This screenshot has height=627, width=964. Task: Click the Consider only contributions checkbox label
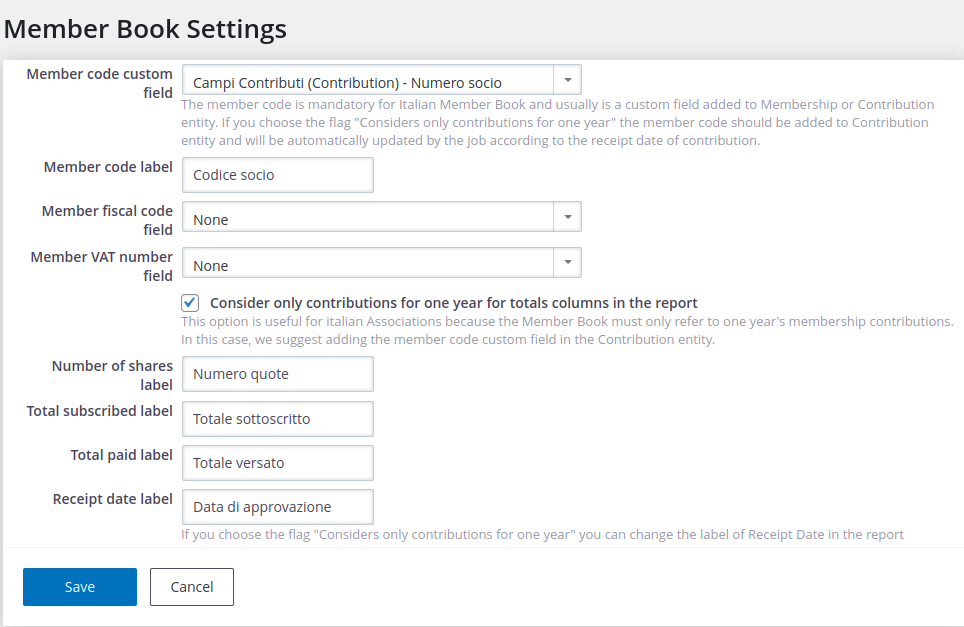coord(454,303)
